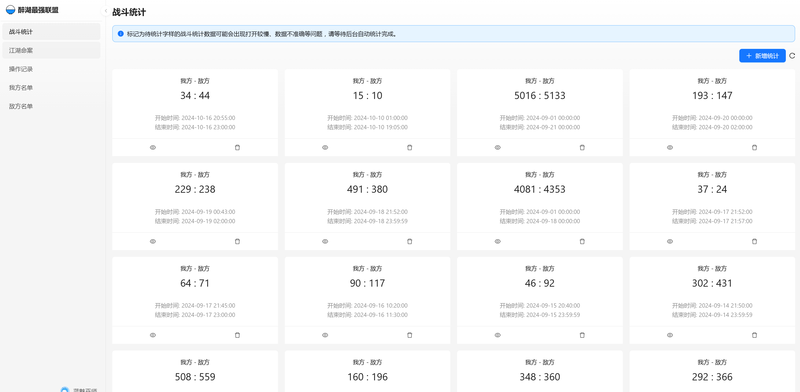Click trash icon on 491 : 380 card
The image size is (800, 392).
(x=410, y=241)
